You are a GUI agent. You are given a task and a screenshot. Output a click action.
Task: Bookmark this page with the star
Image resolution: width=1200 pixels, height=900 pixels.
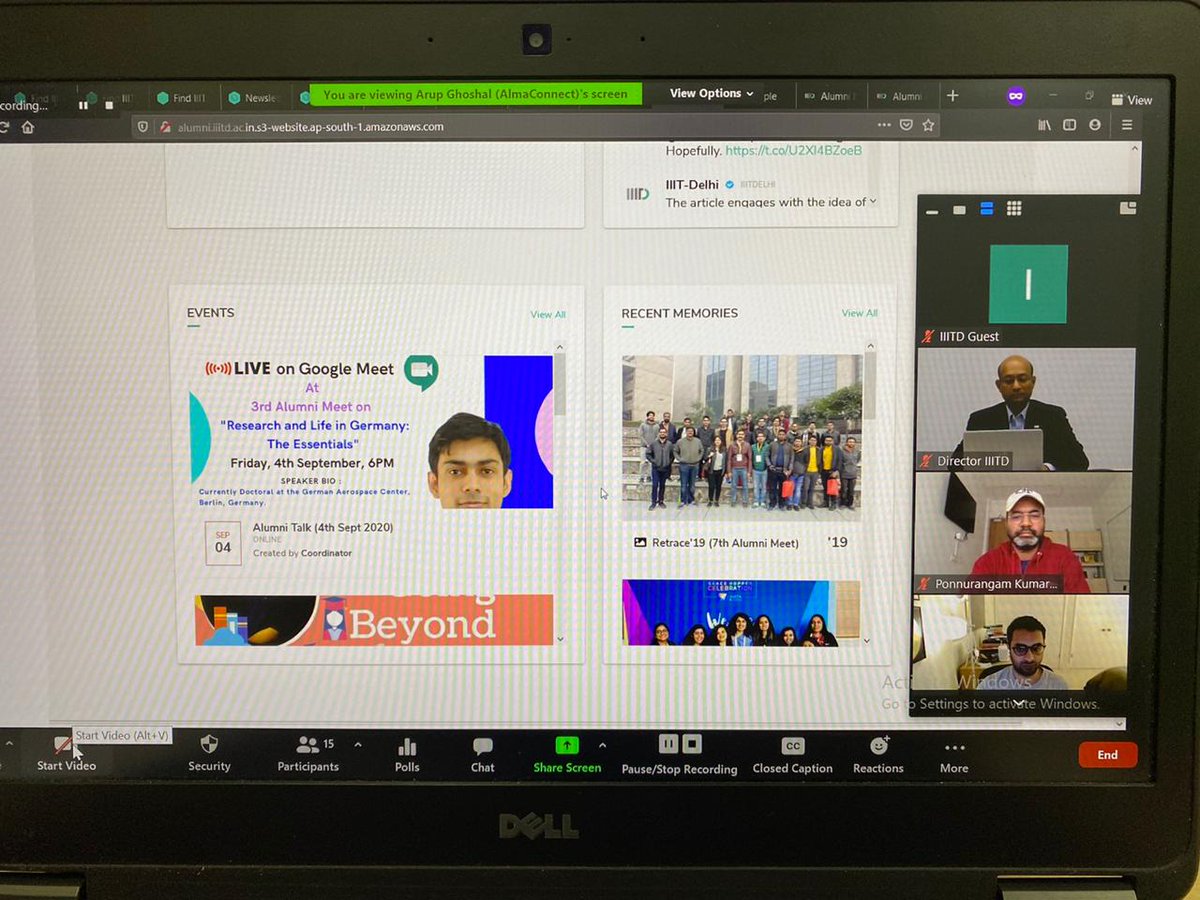click(x=928, y=126)
